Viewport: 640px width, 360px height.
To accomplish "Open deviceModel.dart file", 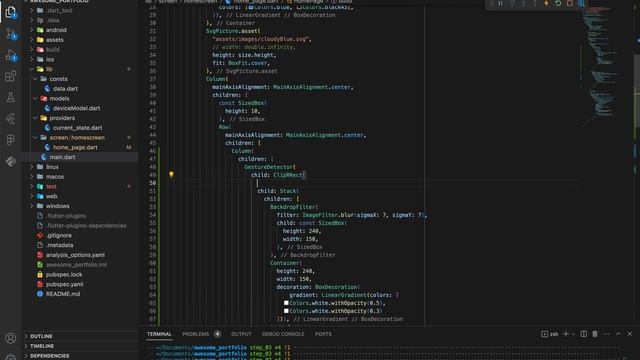I will tap(77, 108).
